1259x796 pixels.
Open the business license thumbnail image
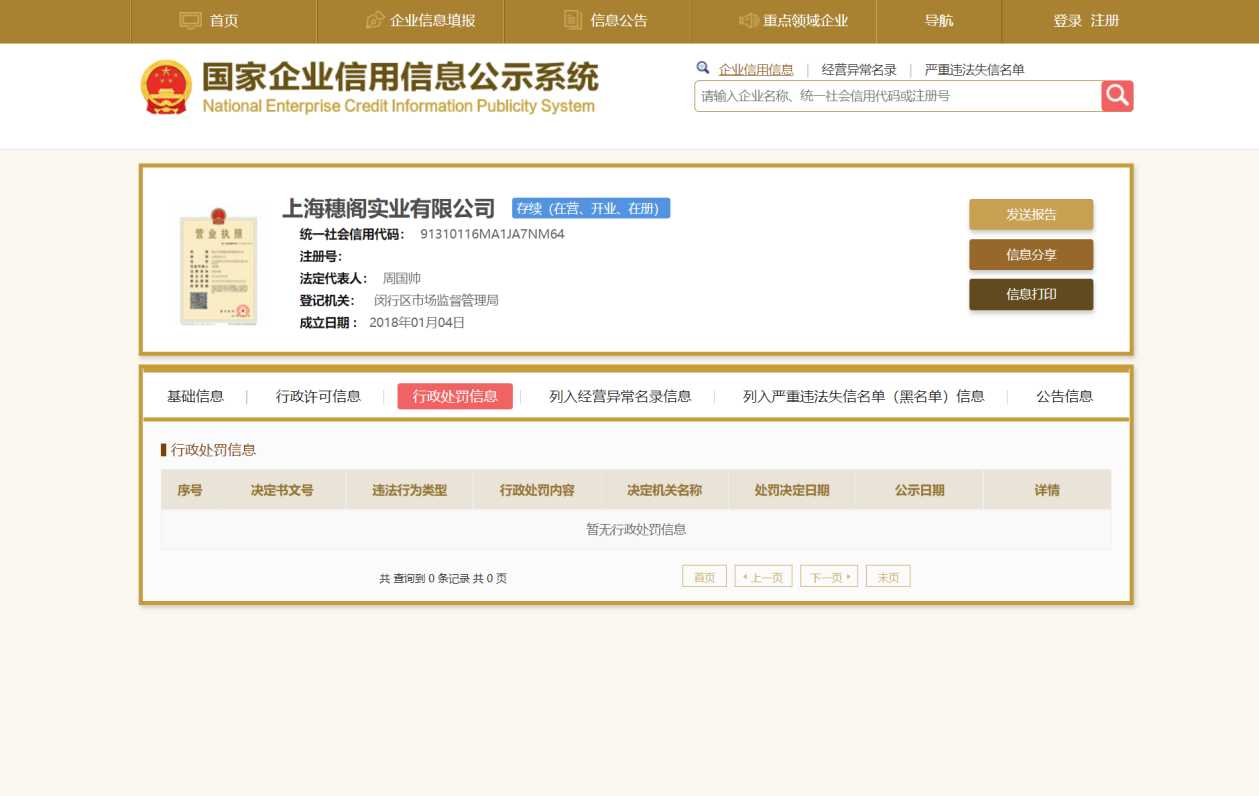point(218,267)
